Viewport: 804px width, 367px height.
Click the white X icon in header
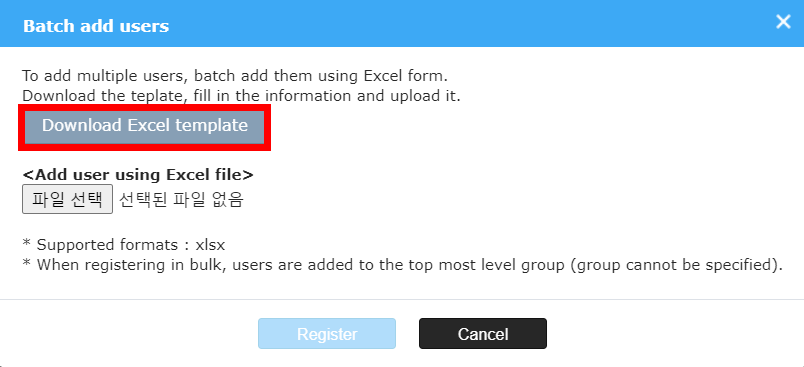(783, 22)
